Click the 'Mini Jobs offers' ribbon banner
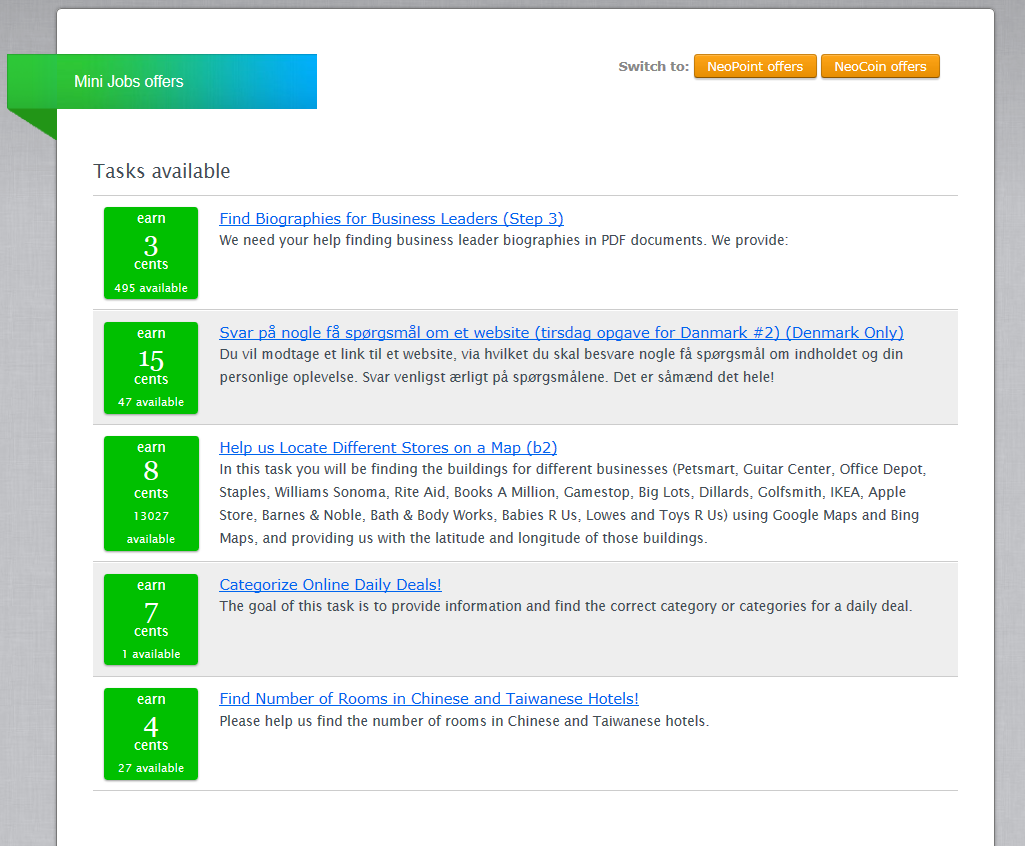 pyautogui.click(x=162, y=82)
